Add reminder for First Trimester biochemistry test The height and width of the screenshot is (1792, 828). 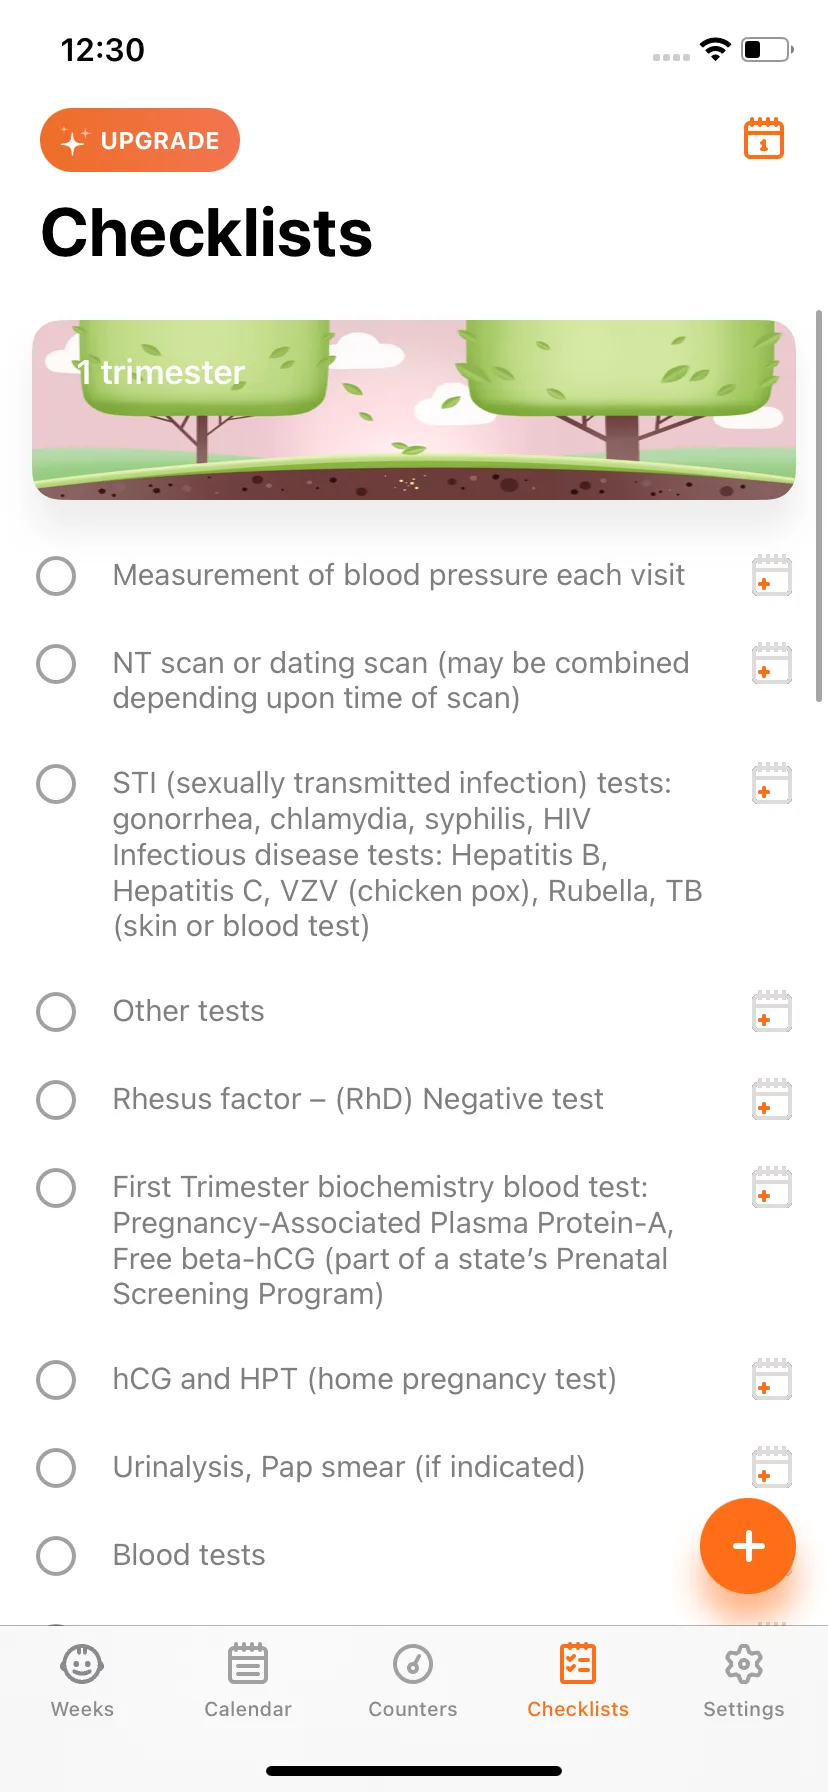click(x=772, y=1188)
